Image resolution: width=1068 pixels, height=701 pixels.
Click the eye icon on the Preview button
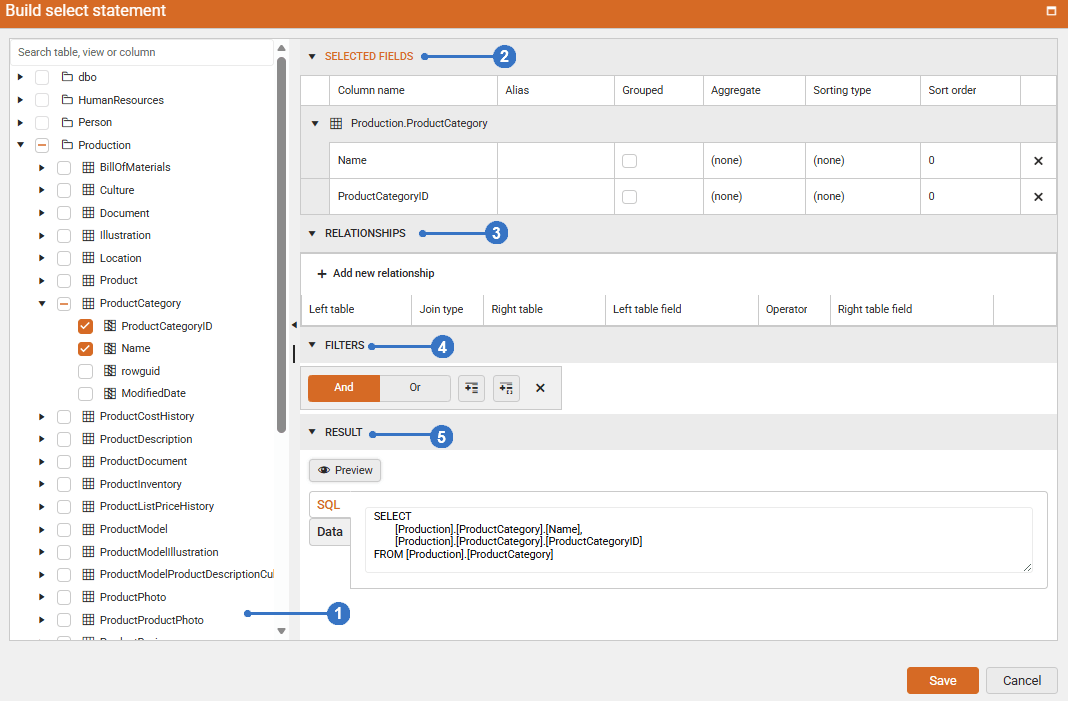[x=322, y=470]
